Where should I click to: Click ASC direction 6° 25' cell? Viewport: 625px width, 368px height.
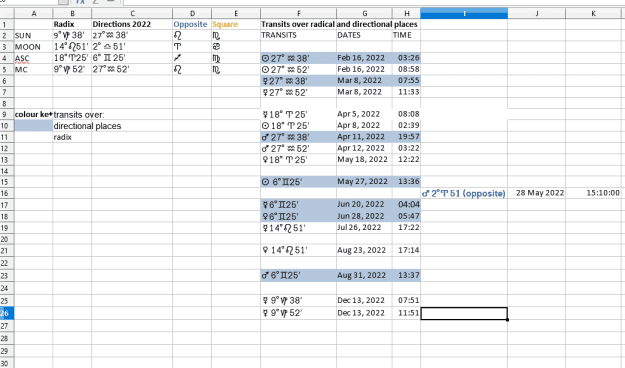pyautogui.click(x=132, y=58)
